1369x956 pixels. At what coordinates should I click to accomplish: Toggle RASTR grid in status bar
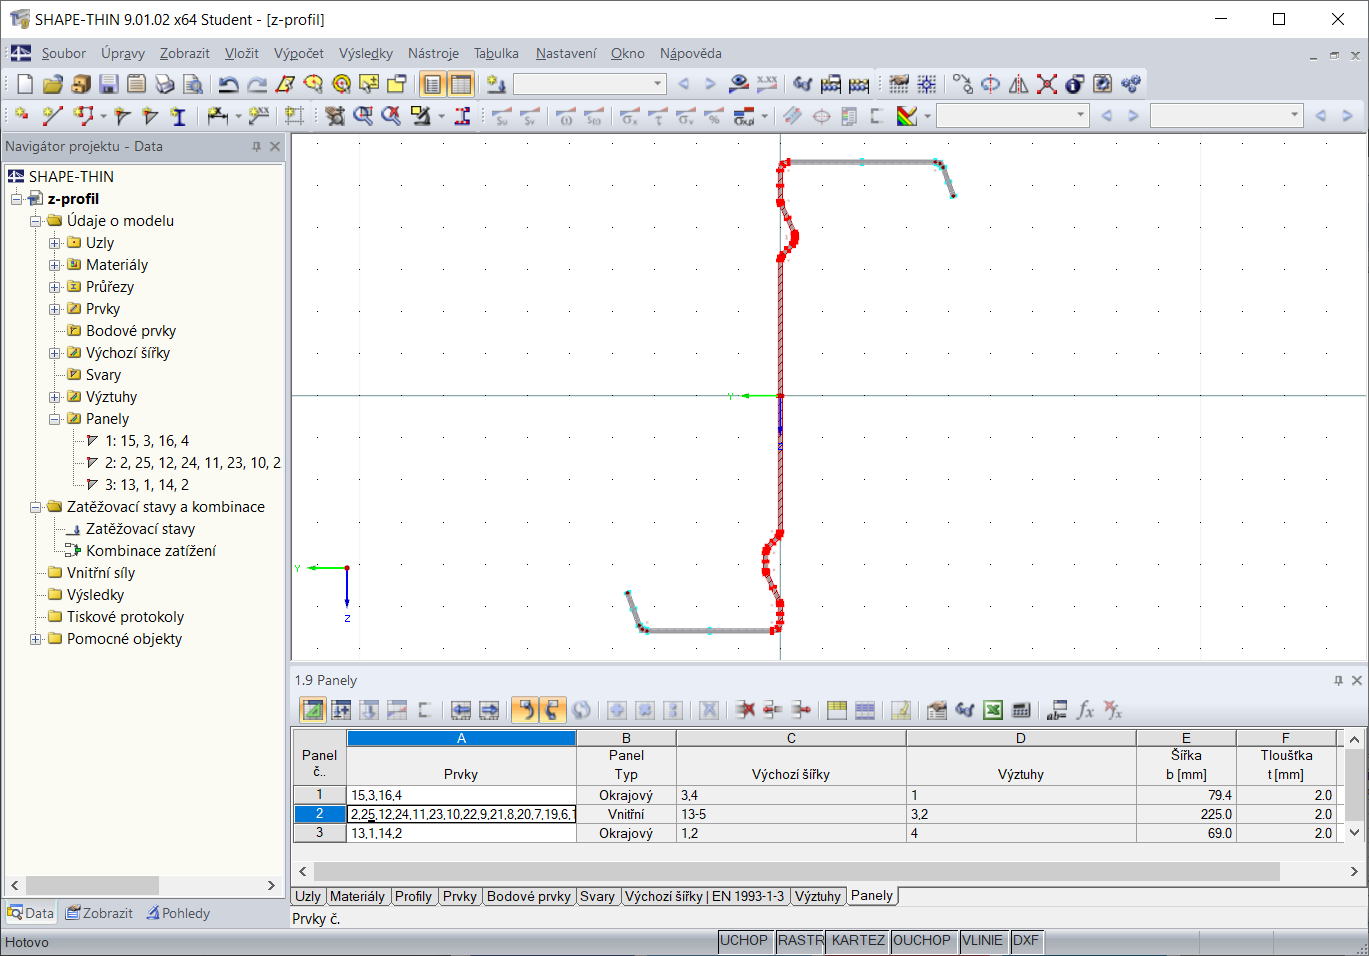coord(801,941)
